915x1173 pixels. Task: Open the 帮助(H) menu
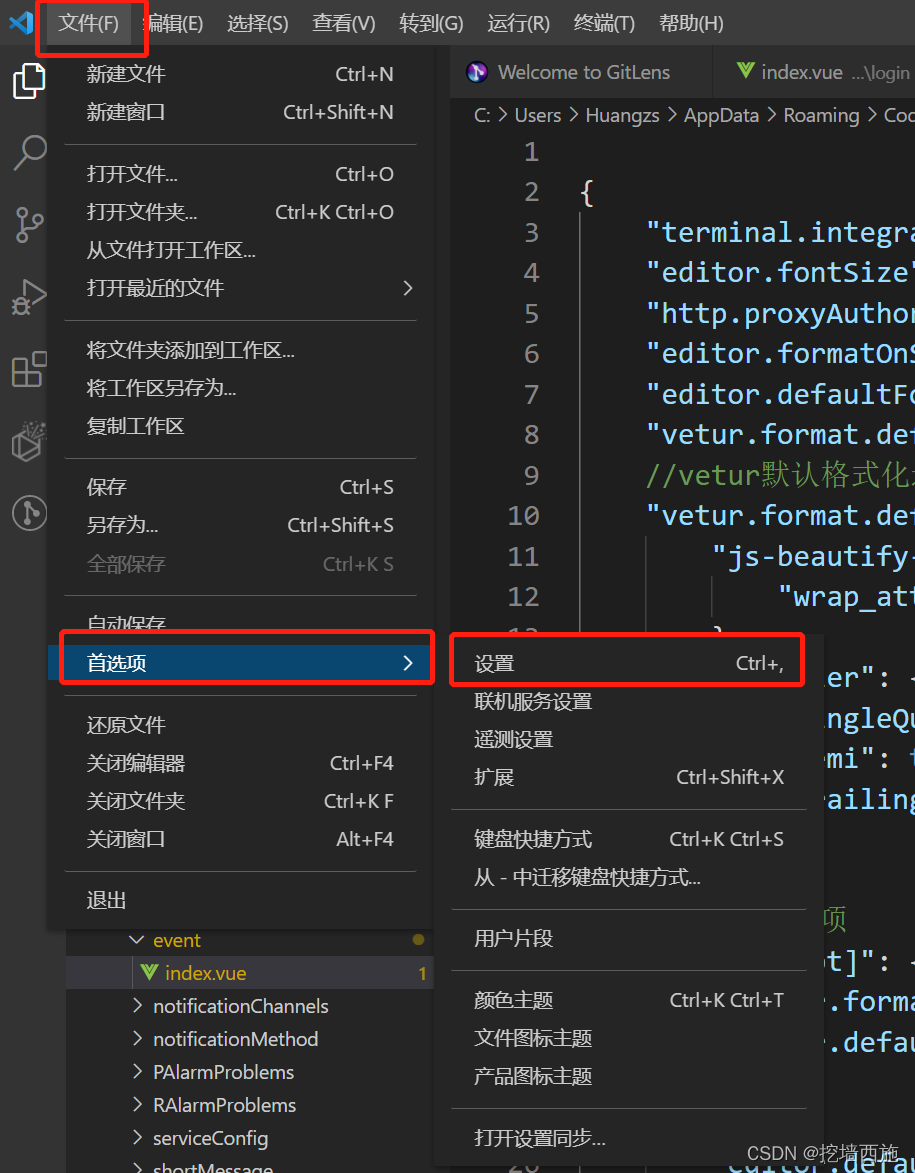click(x=691, y=23)
